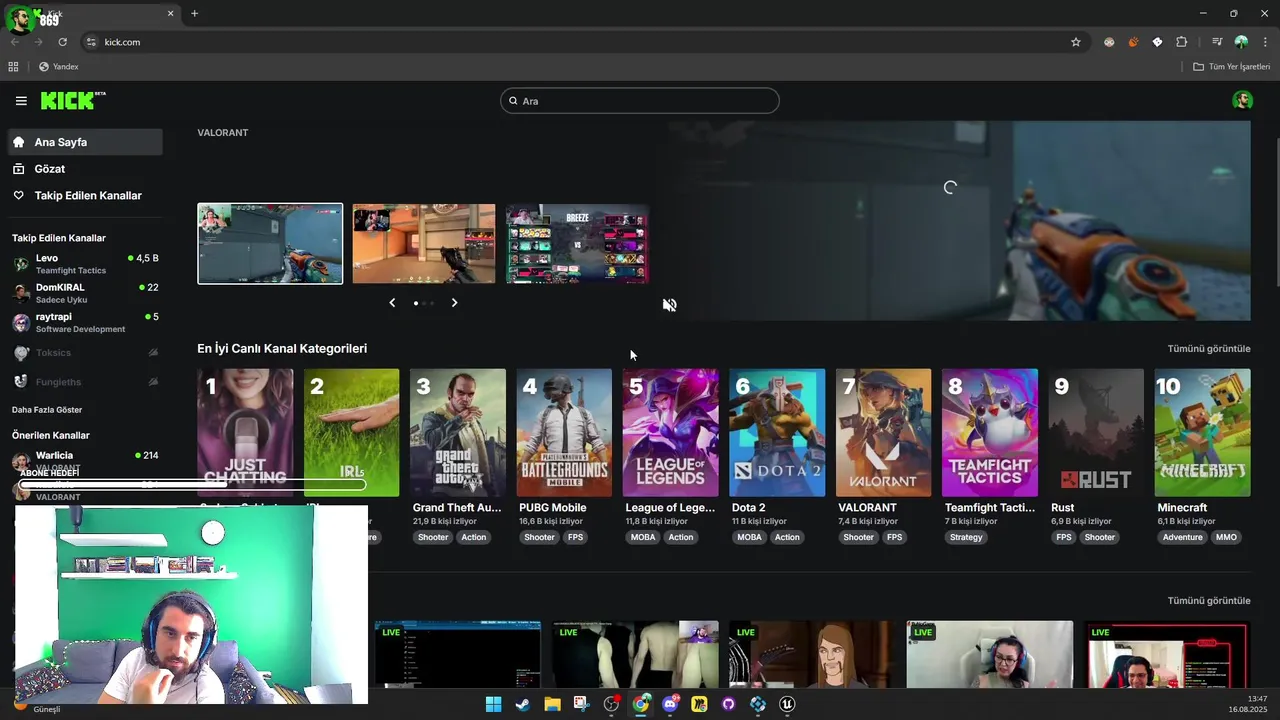
Task: Open the apps grid in bookmarks bar
Action: pos(13,67)
